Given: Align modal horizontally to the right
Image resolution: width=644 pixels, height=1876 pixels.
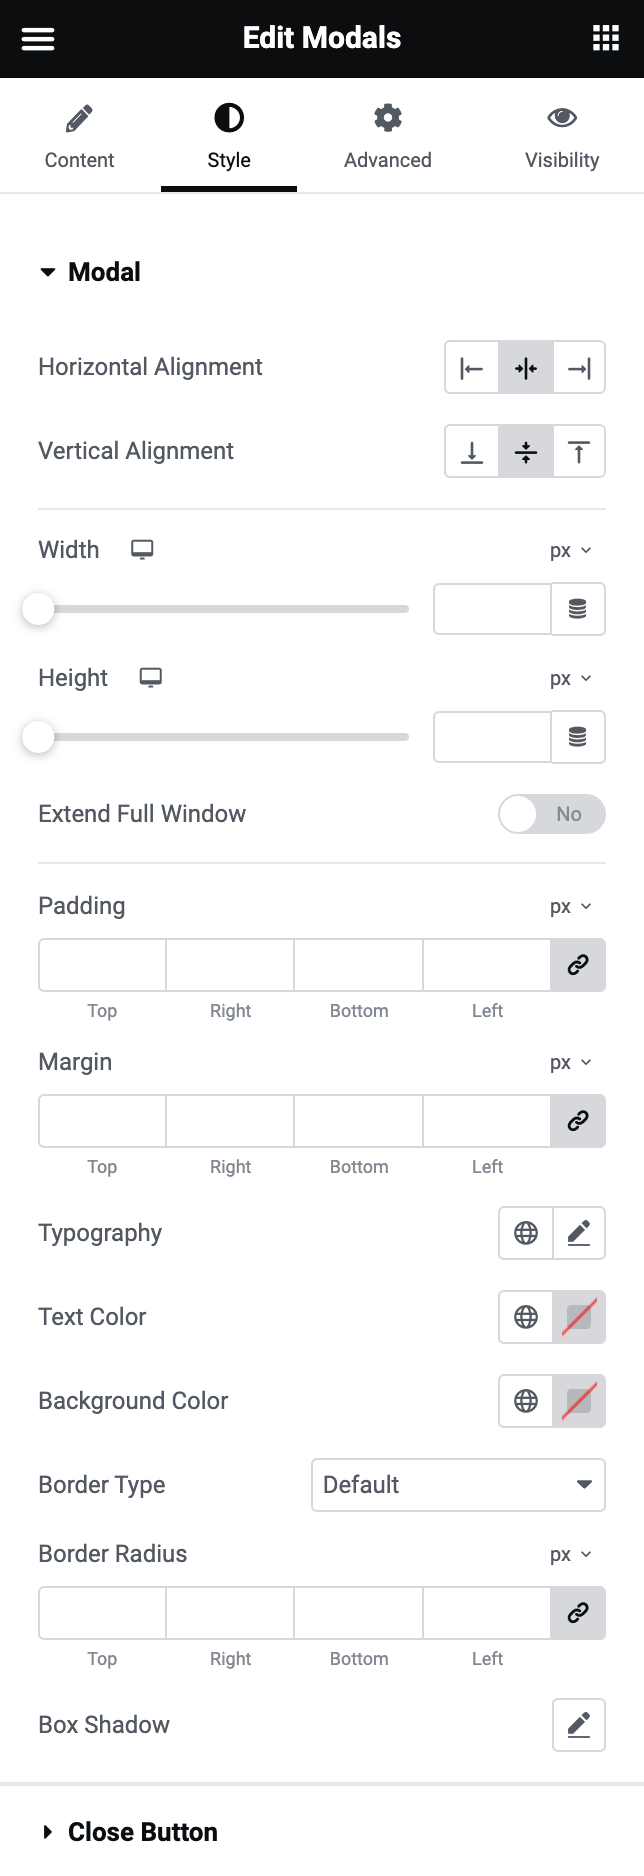Looking at the screenshot, I should click(x=579, y=368).
